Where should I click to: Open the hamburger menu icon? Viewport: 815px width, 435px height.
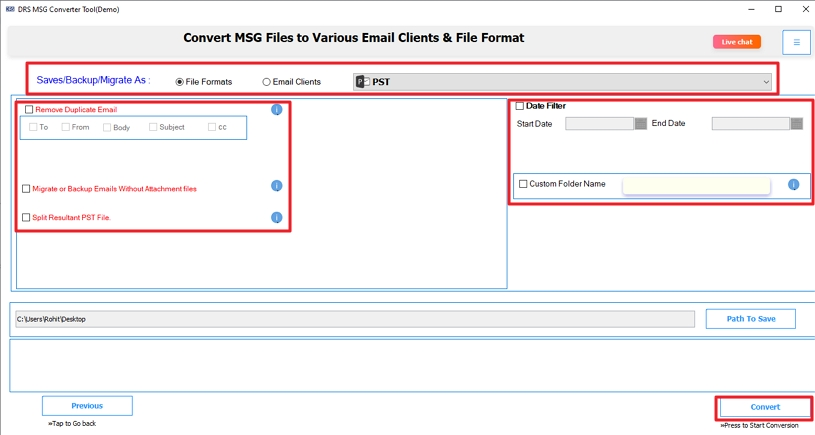pyautogui.click(x=796, y=42)
